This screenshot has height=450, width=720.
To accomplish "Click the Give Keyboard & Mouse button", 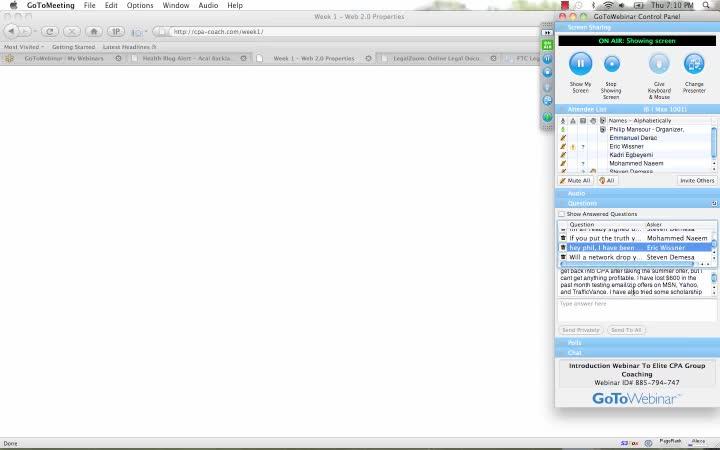I will pyautogui.click(x=659, y=64).
